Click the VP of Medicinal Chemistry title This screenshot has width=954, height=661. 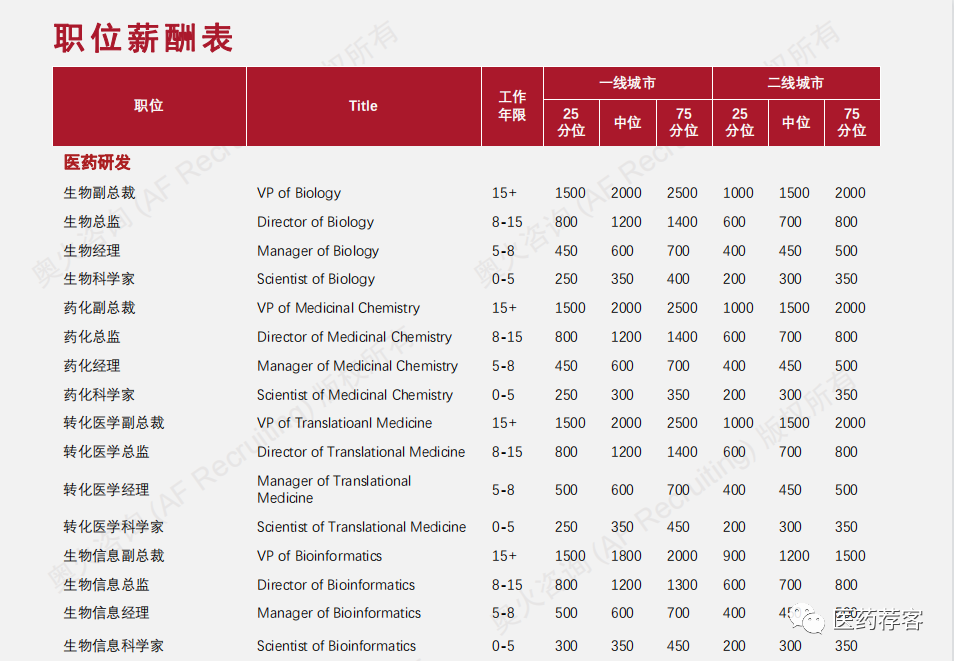[338, 308]
